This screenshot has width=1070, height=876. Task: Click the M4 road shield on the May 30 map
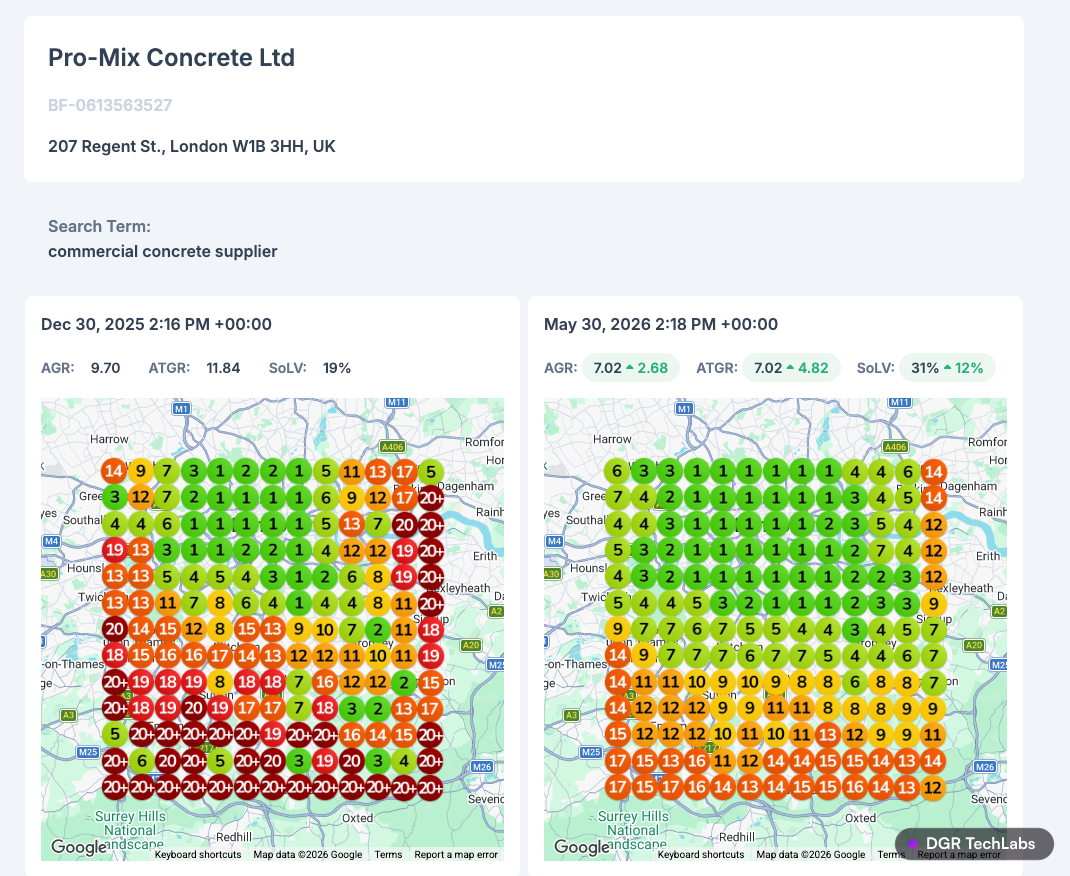point(554,541)
